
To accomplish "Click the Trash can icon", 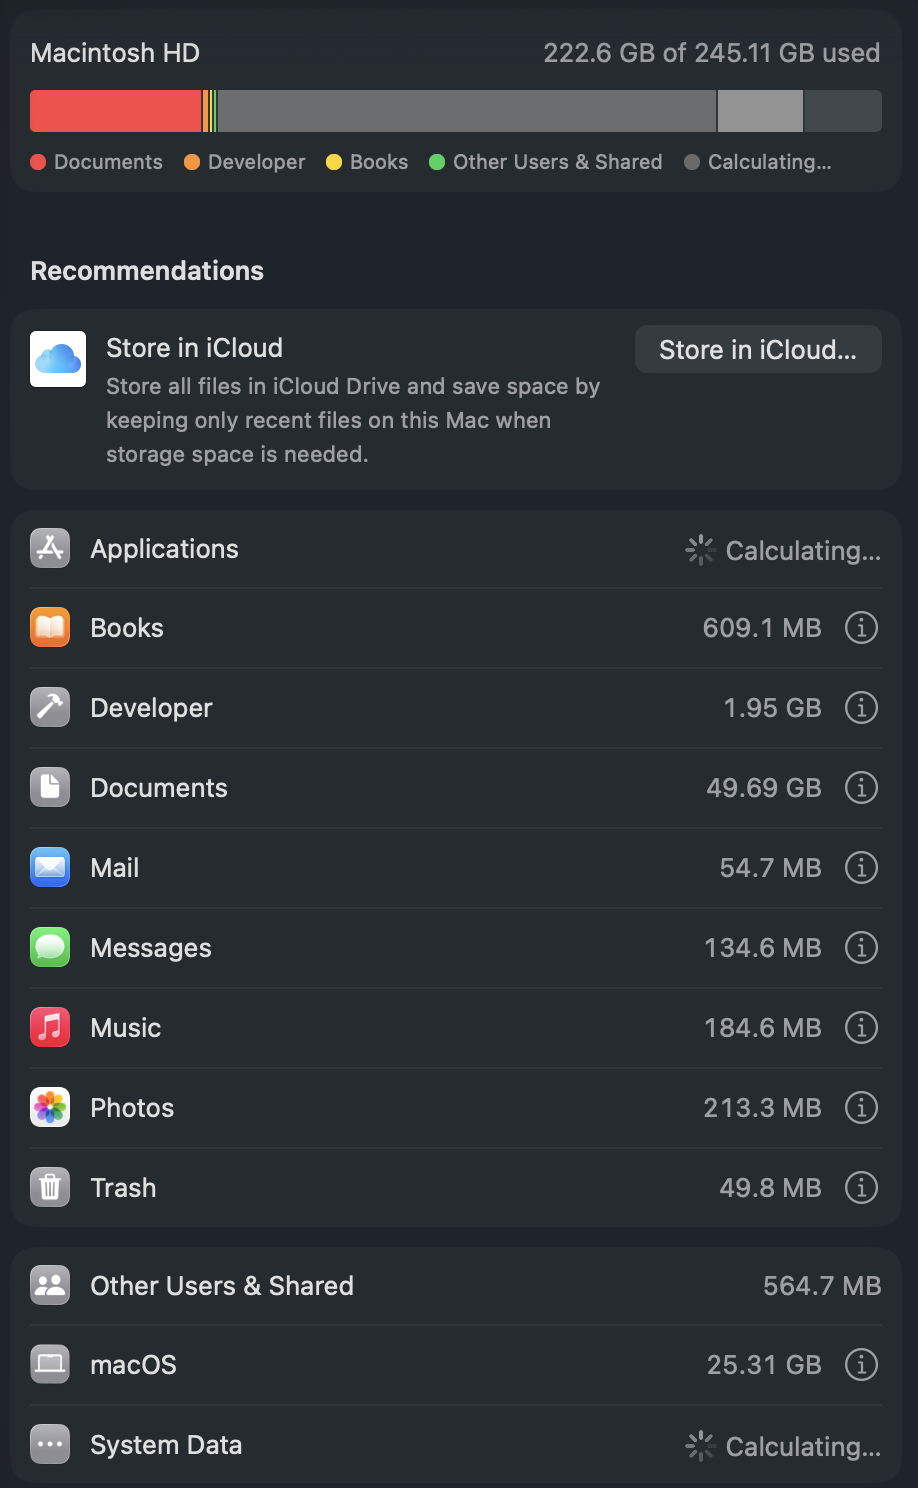I will click(x=50, y=1188).
